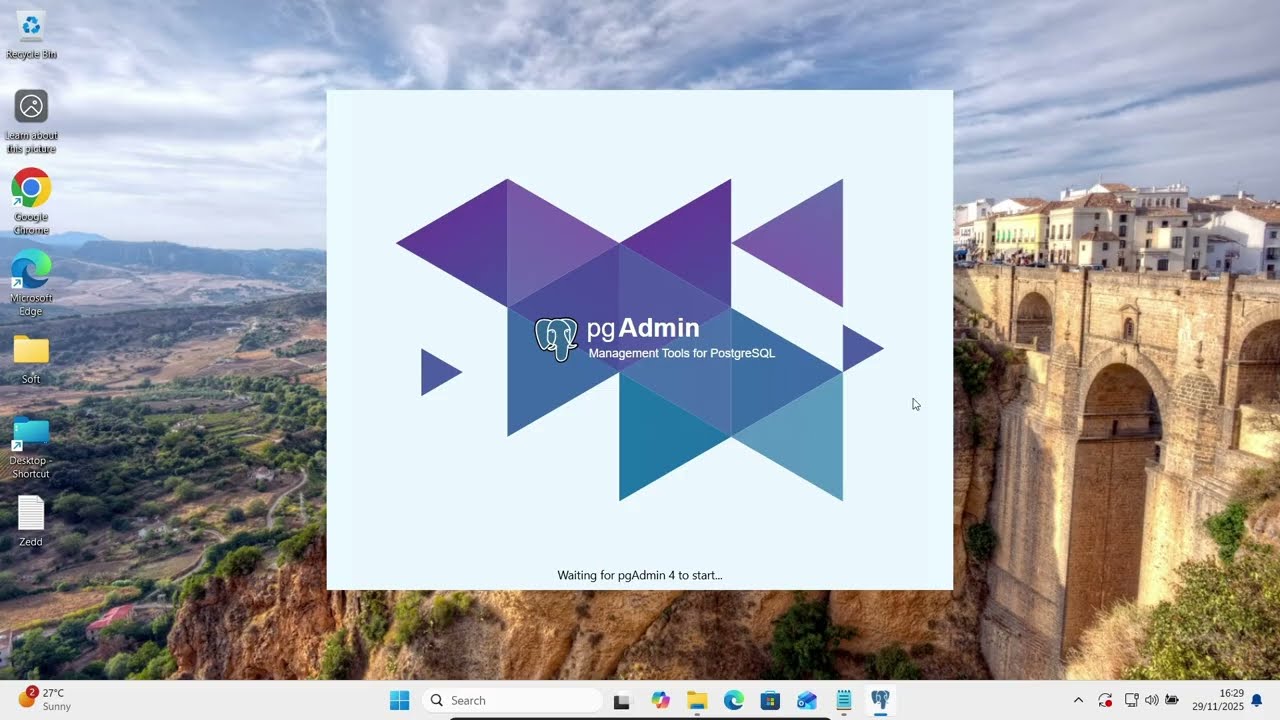Click the taskbar Search box
This screenshot has width=1280, height=720.
(512, 700)
